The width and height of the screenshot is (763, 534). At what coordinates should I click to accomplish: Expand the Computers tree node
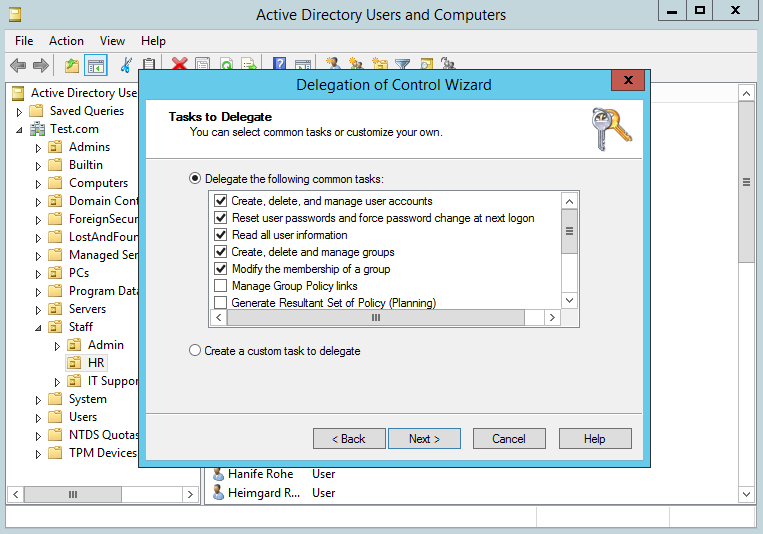pos(38,184)
